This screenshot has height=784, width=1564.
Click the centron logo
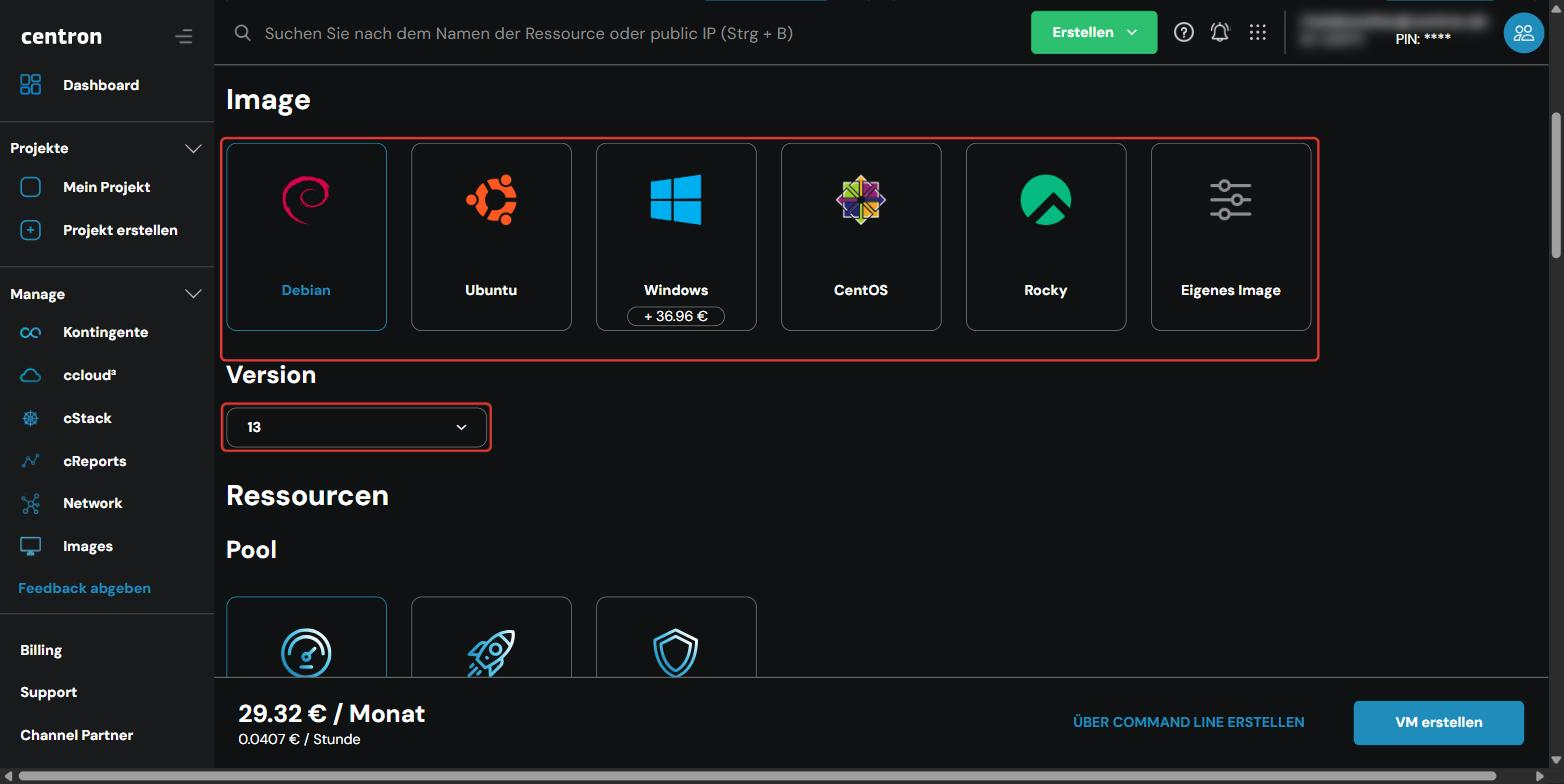[61, 37]
